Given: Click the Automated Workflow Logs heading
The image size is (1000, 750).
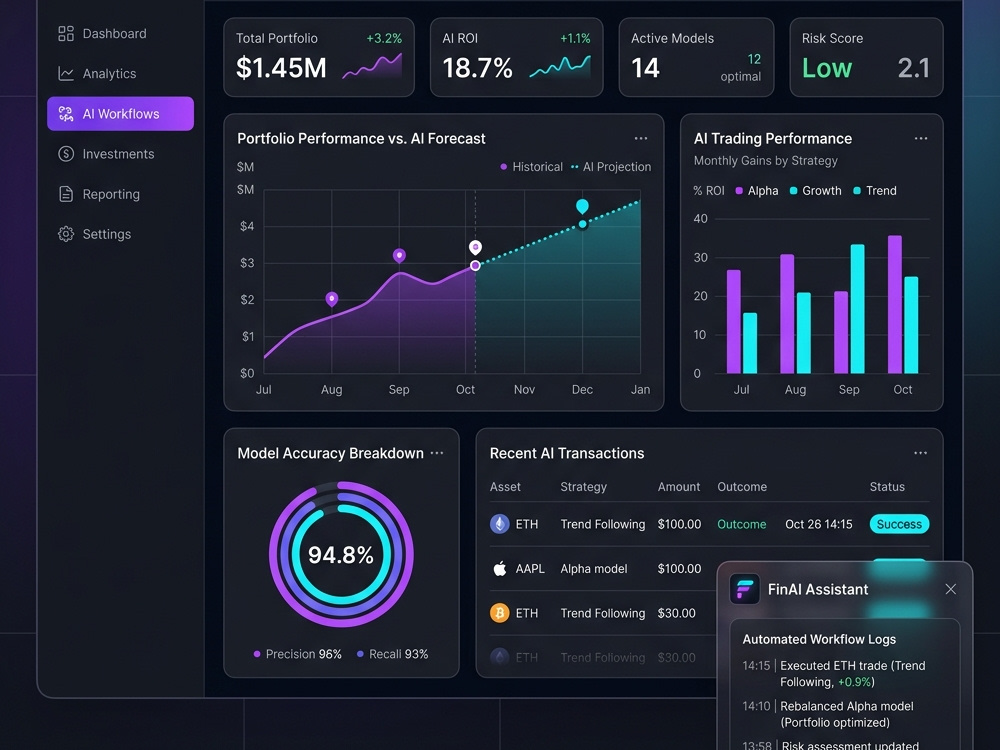Looking at the screenshot, I should coord(819,639).
